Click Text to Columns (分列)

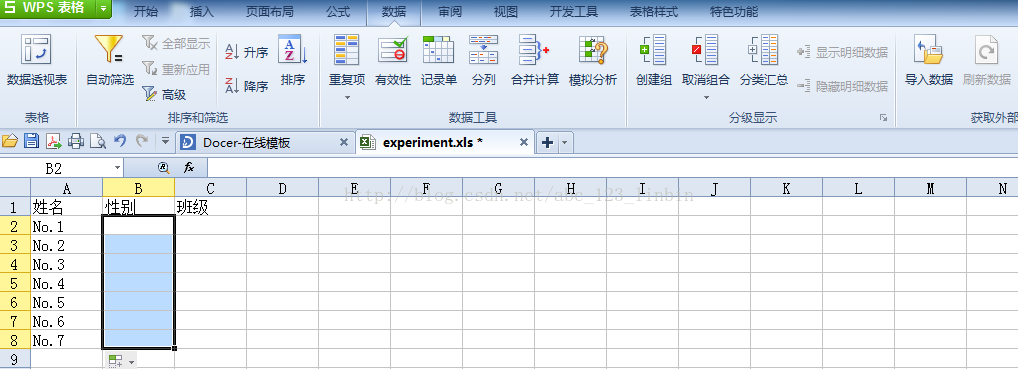click(483, 61)
